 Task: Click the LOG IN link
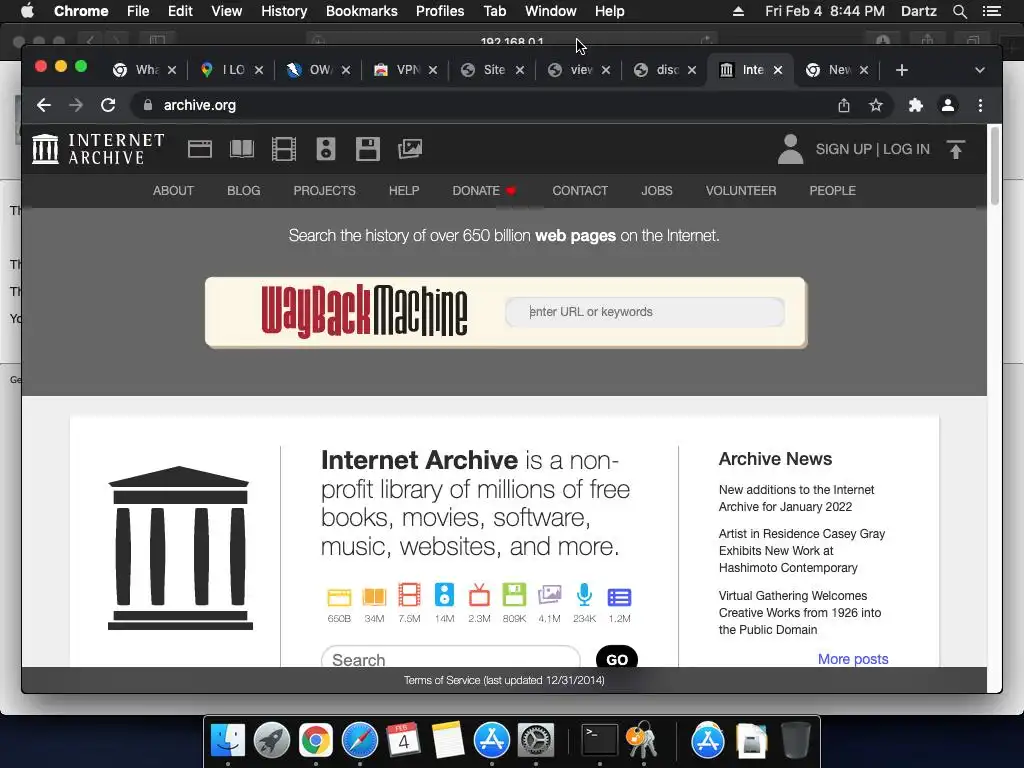[906, 149]
